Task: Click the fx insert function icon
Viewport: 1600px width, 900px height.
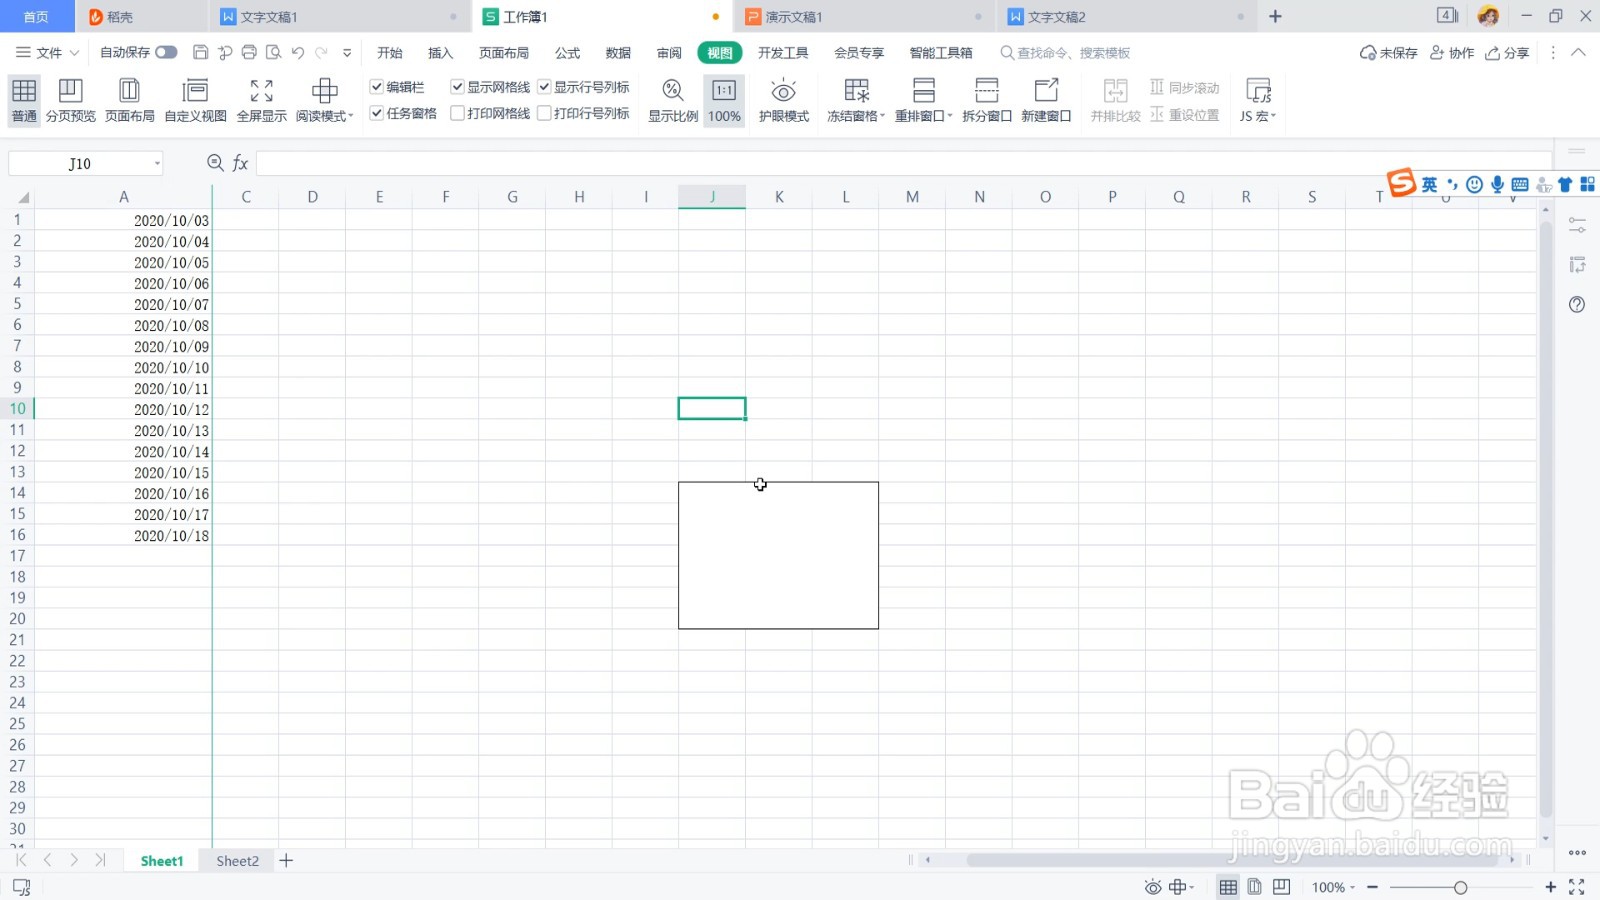Action: [x=240, y=163]
